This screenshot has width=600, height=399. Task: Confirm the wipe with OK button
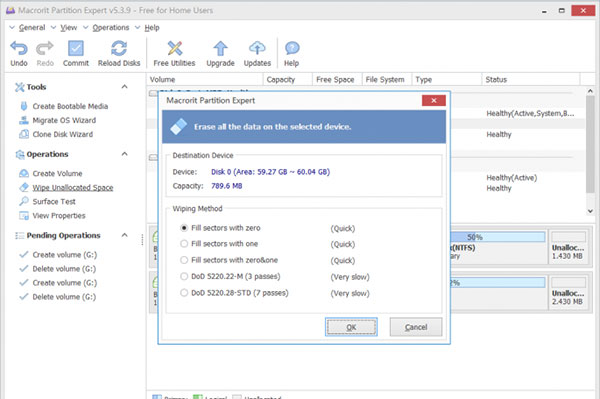[351, 327]
